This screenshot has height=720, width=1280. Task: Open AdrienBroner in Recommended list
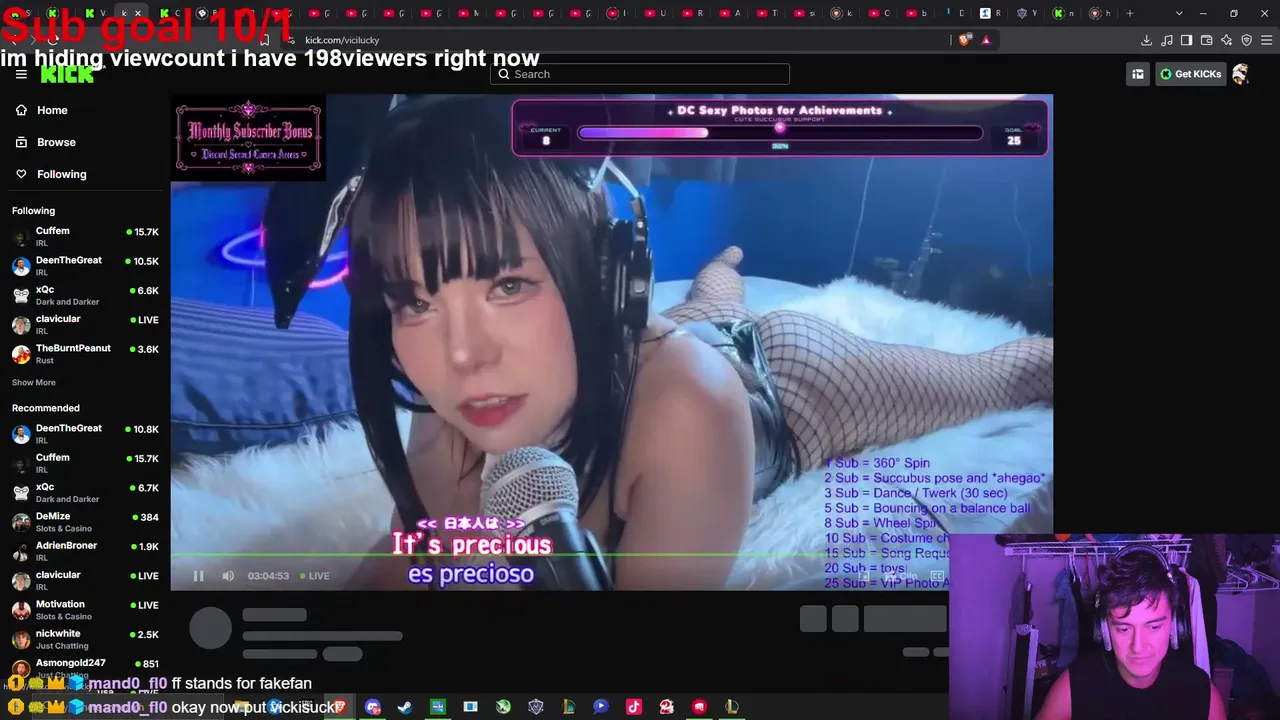click(85, 552)
